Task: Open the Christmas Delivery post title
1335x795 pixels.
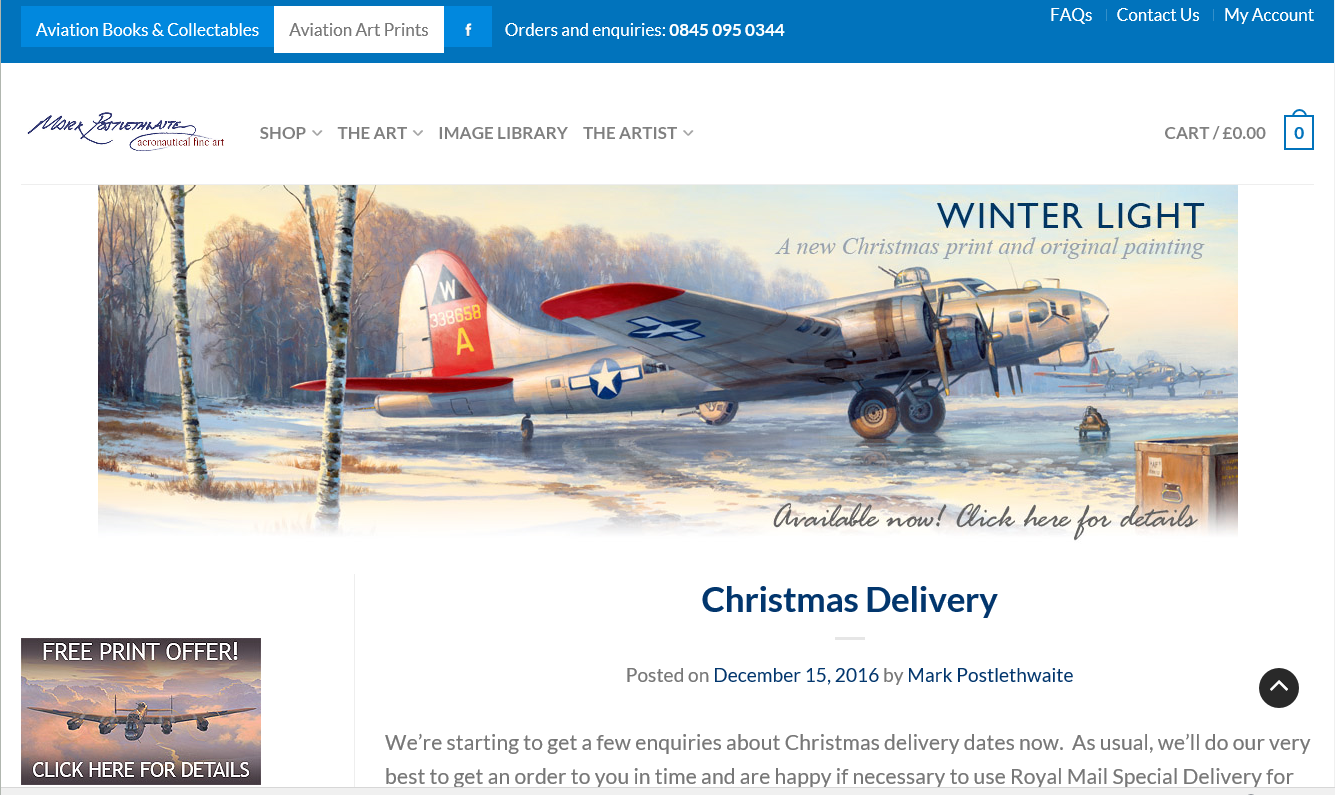Action: coord(849,599)
